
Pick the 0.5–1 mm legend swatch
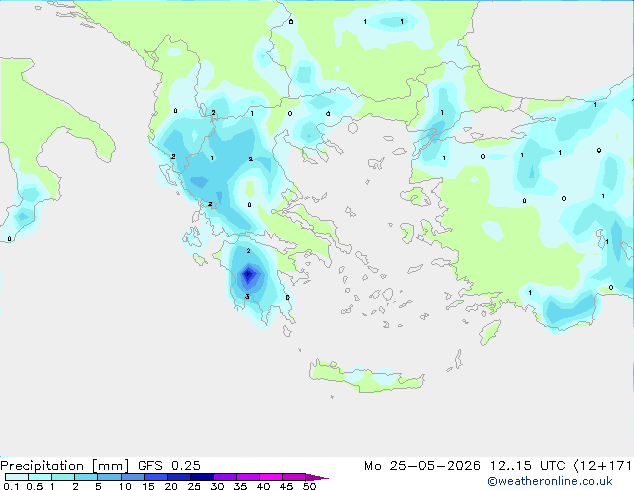click(x=40, y=477)
